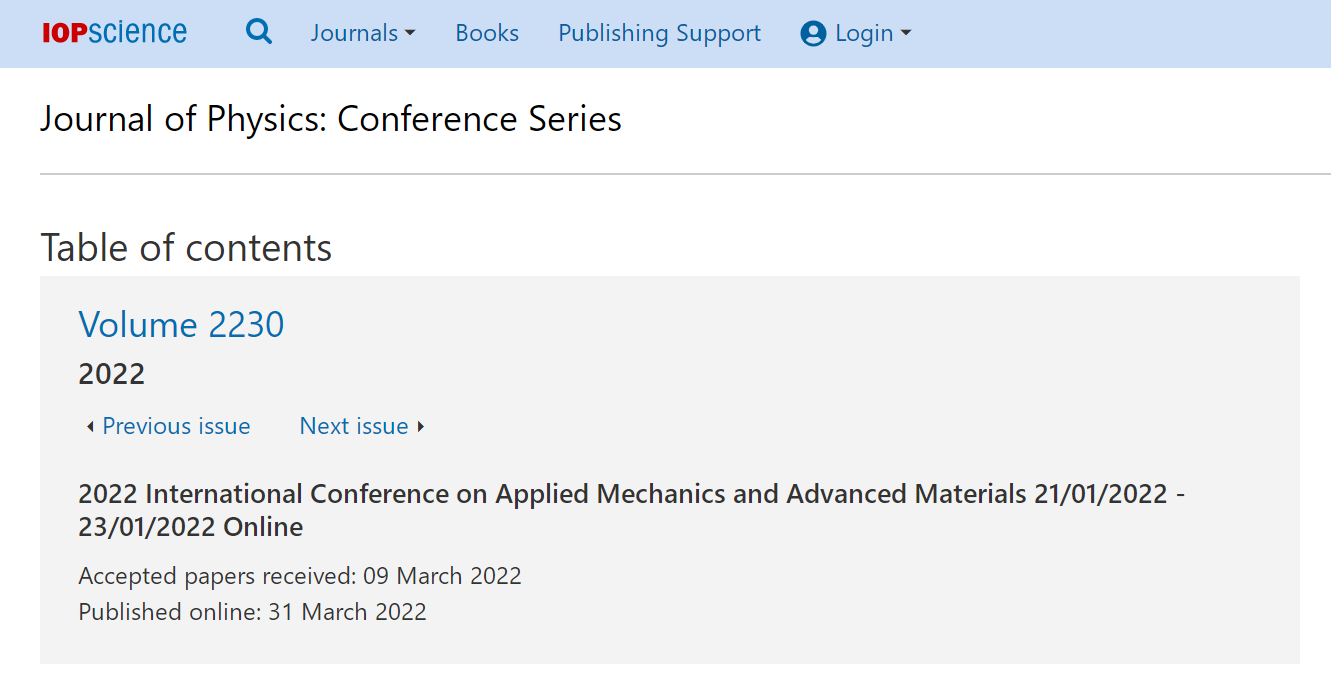Viewport: 1331px width, 683px height.
Task: Expand the Journals dropdown menu
Action: pos(363,33)
